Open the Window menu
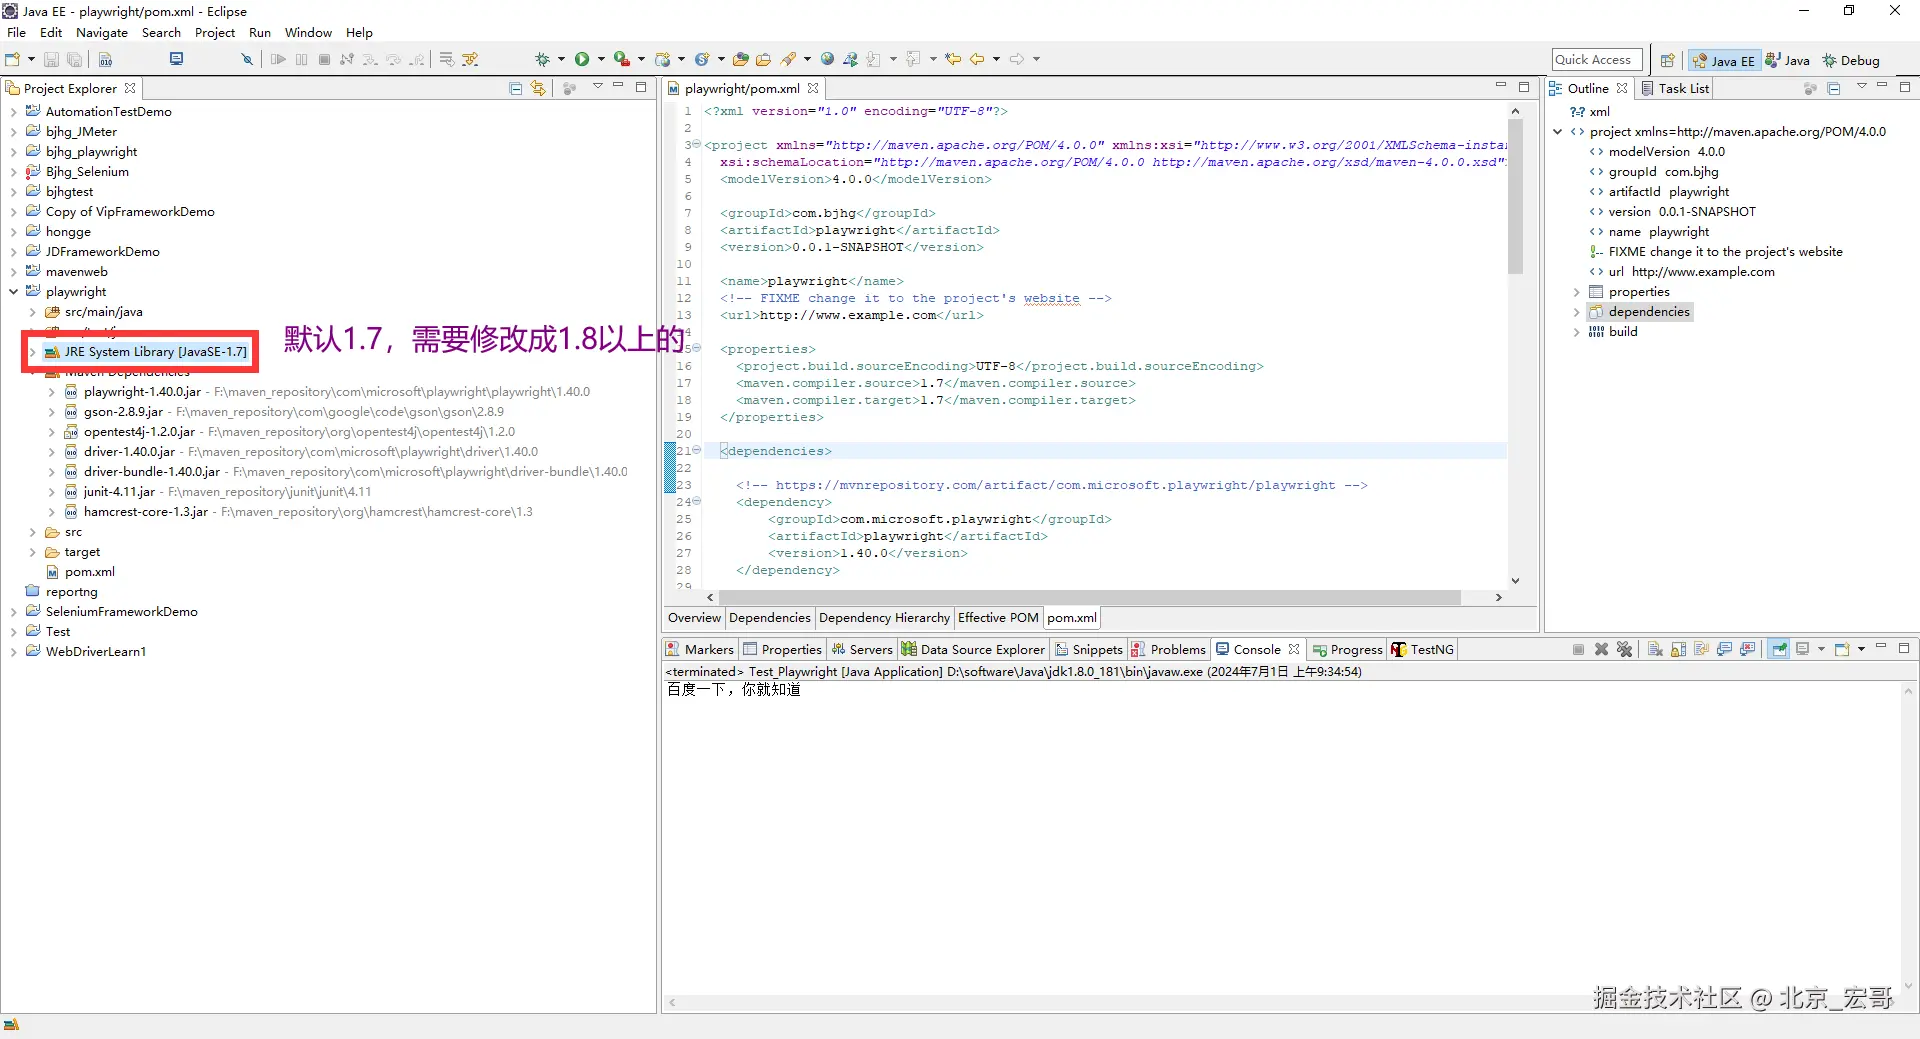Viewport: 1920px width, 1039px height. point(308,32)
